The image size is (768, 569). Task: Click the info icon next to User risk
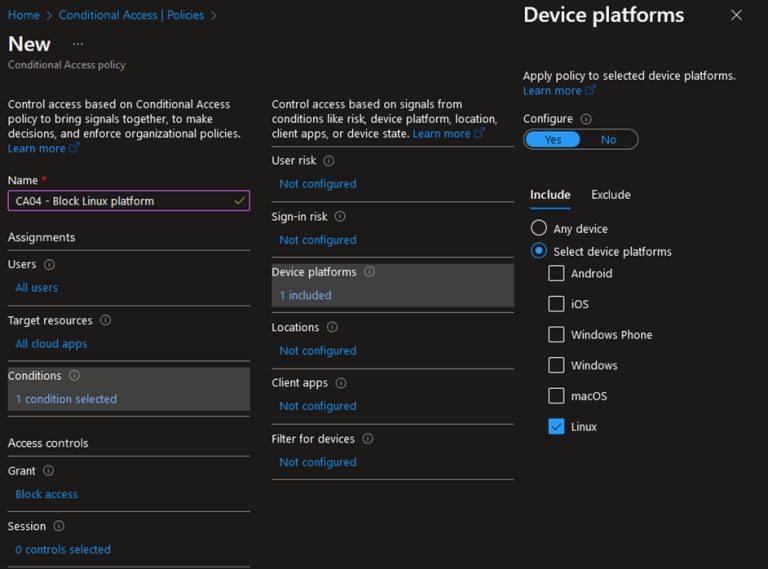click(329, 161)
